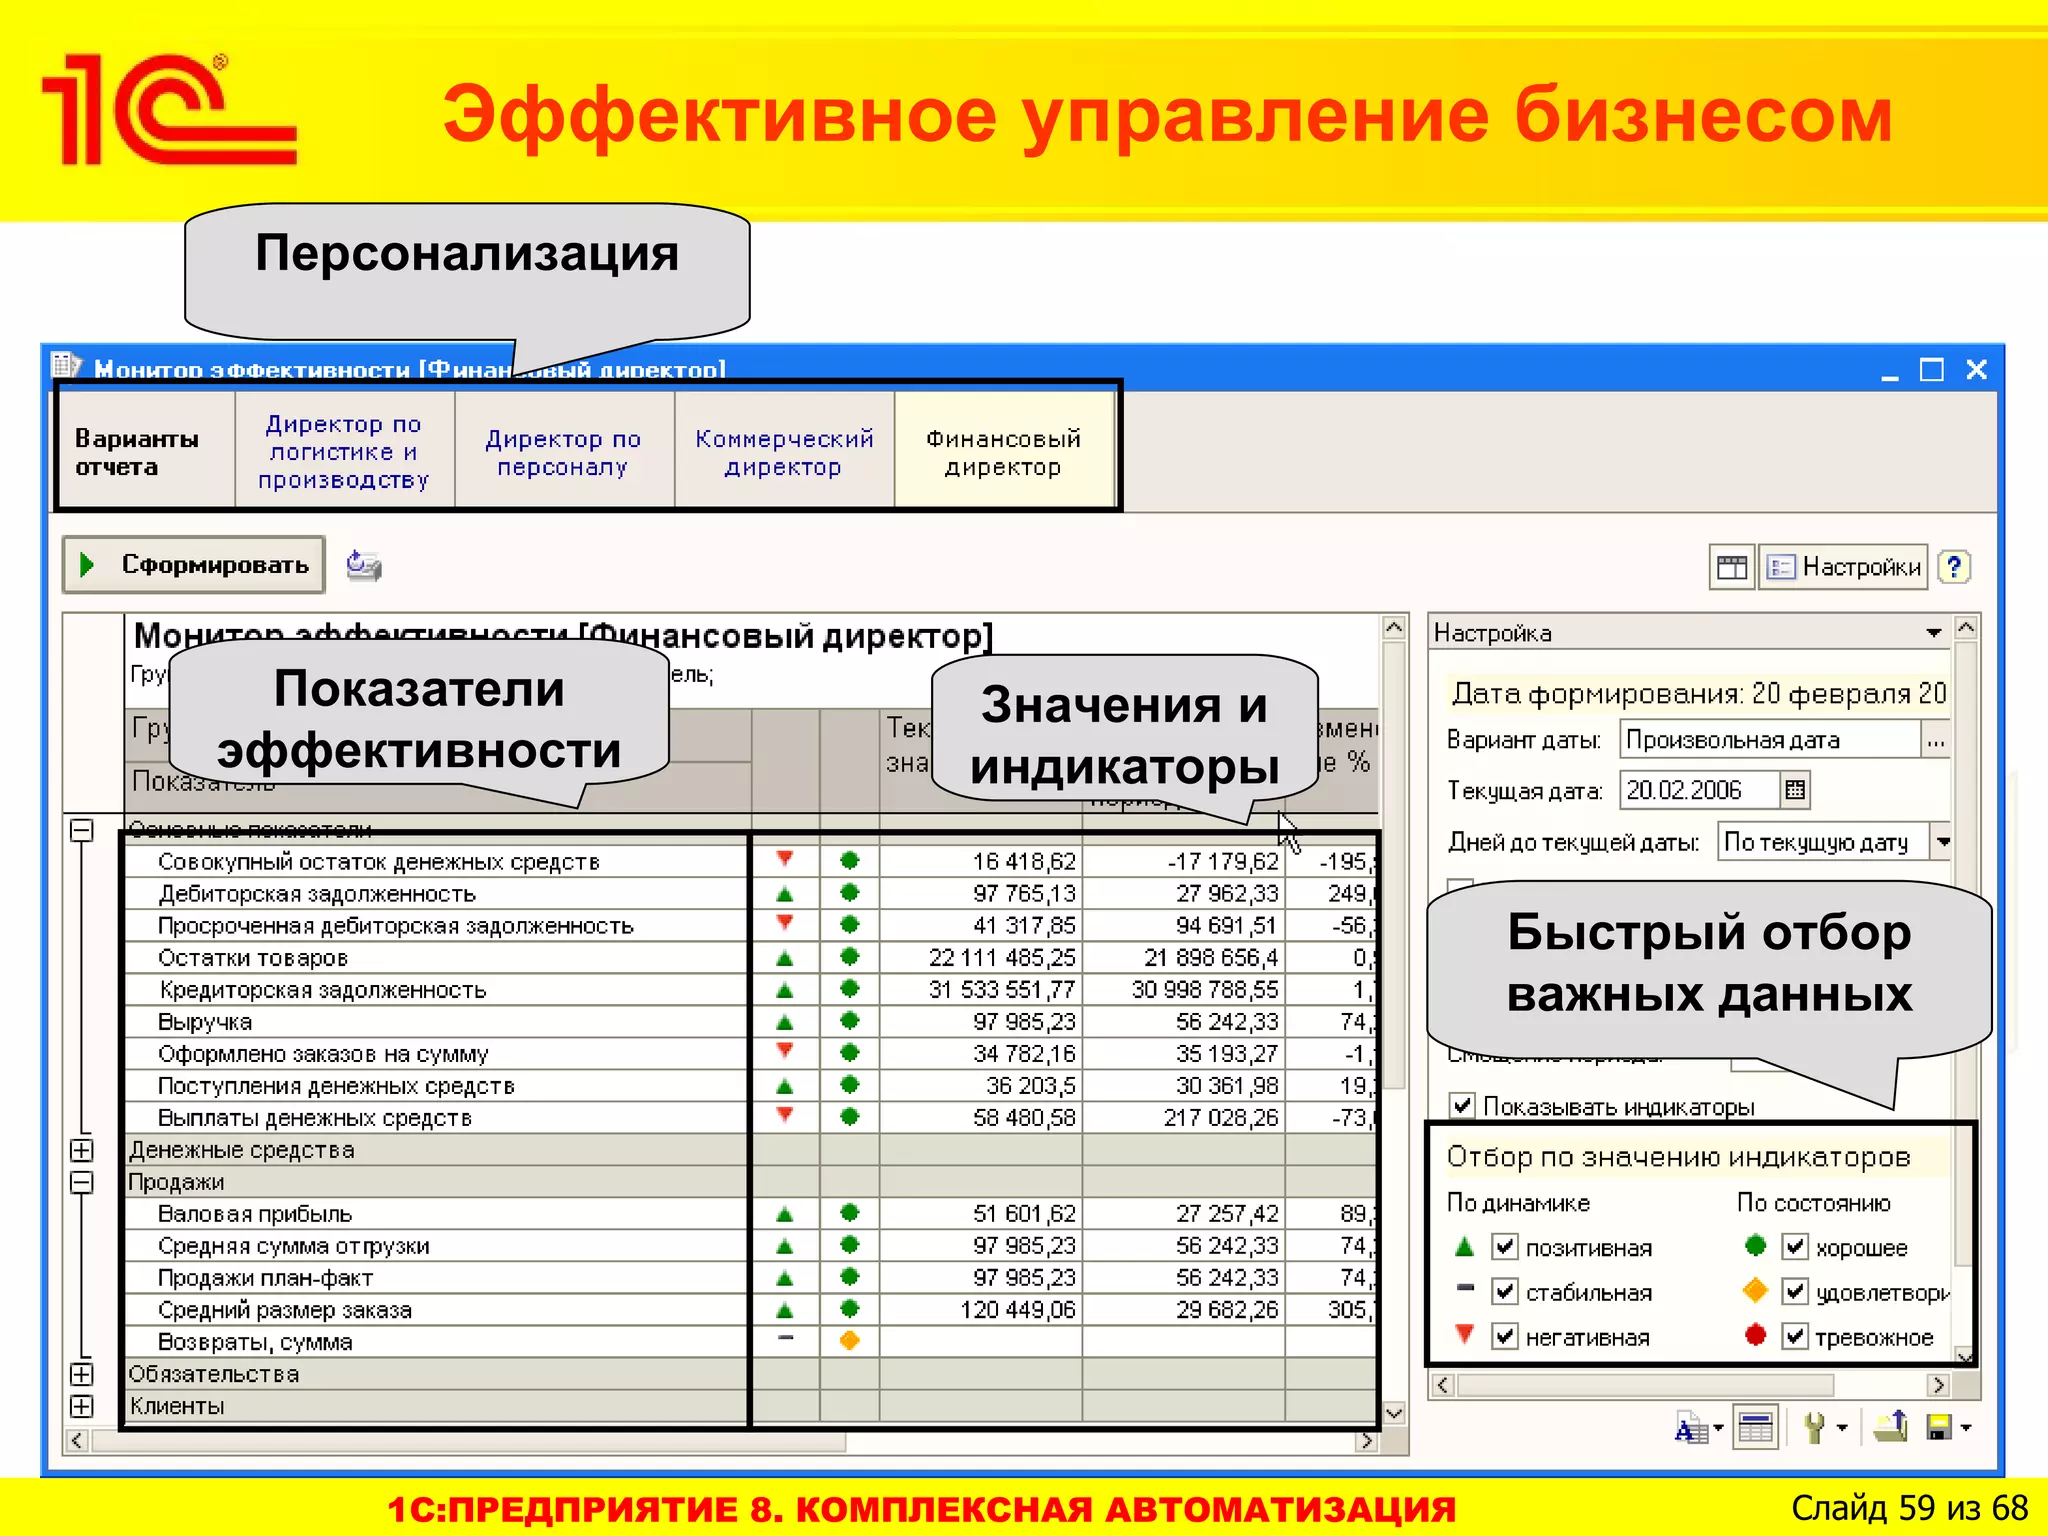
Task: Click the Кредиторская задолженность row label
Action: coord(323,990)
